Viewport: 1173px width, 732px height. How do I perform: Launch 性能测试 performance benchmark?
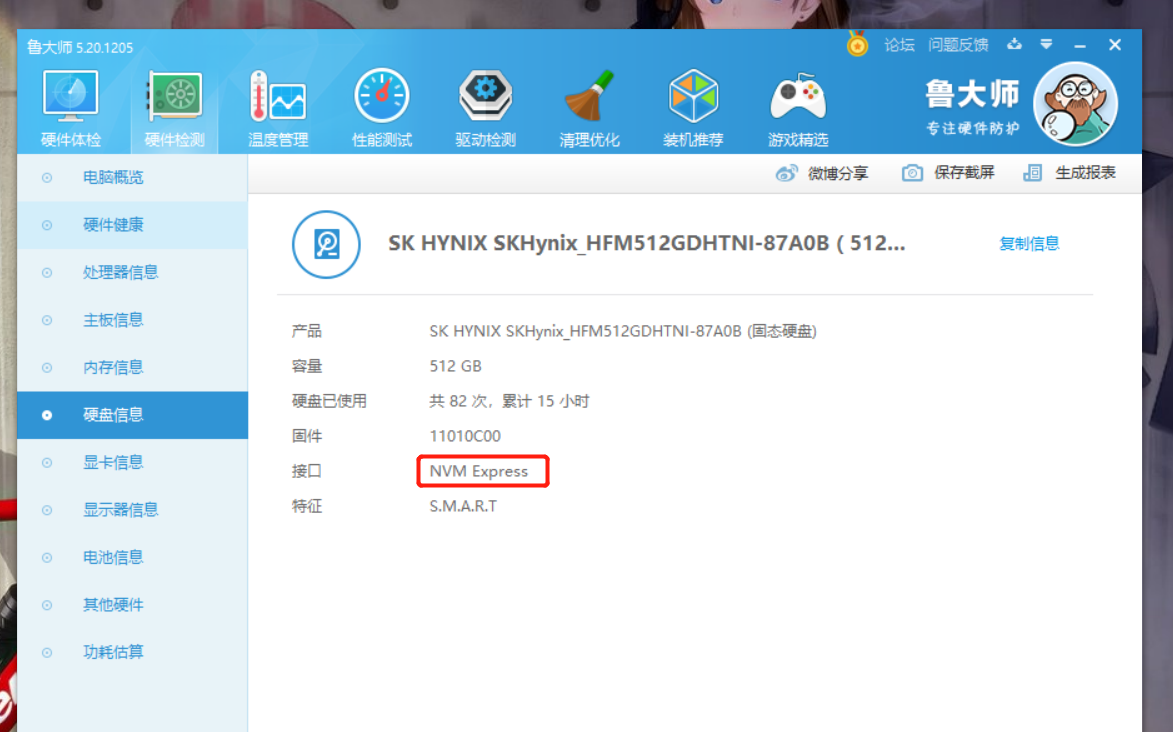[x=382, y=109]
